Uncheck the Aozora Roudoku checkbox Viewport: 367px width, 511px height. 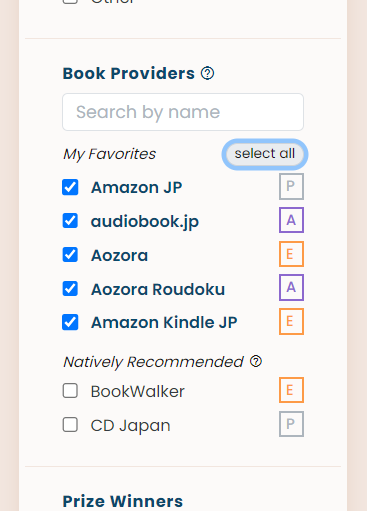tap(70, 289)
